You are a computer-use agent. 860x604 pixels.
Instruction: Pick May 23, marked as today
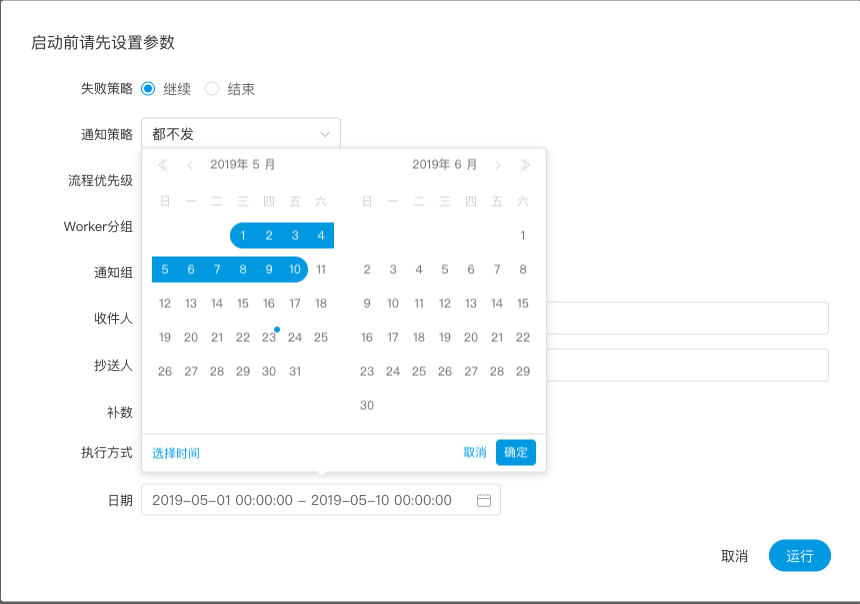coord(269,337)
